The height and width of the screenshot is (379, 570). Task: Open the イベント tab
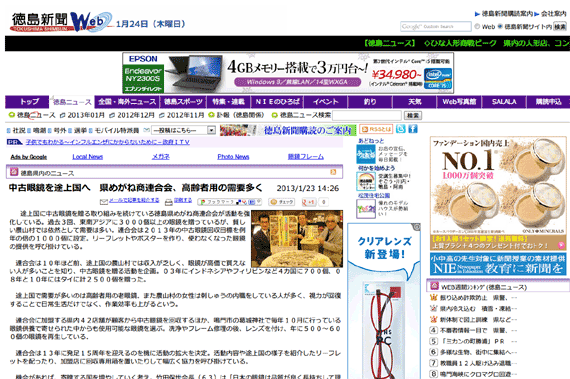pos(325,102)
